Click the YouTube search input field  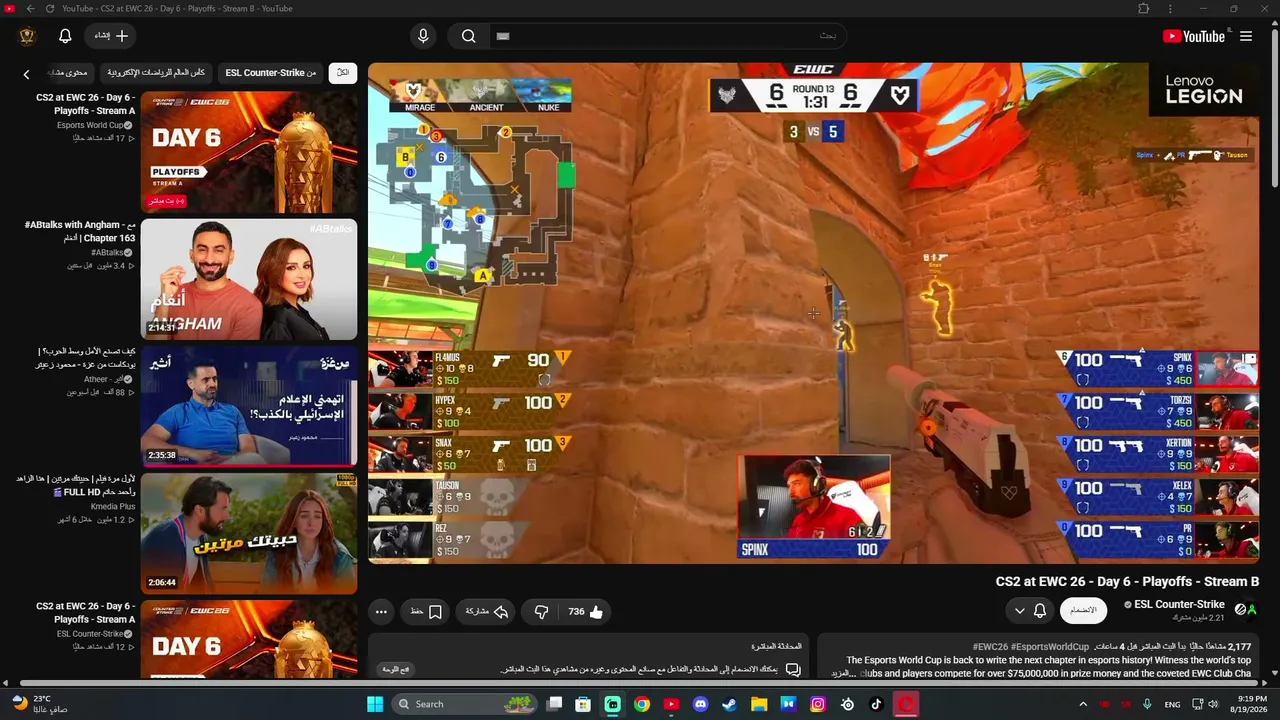[669, 36]
